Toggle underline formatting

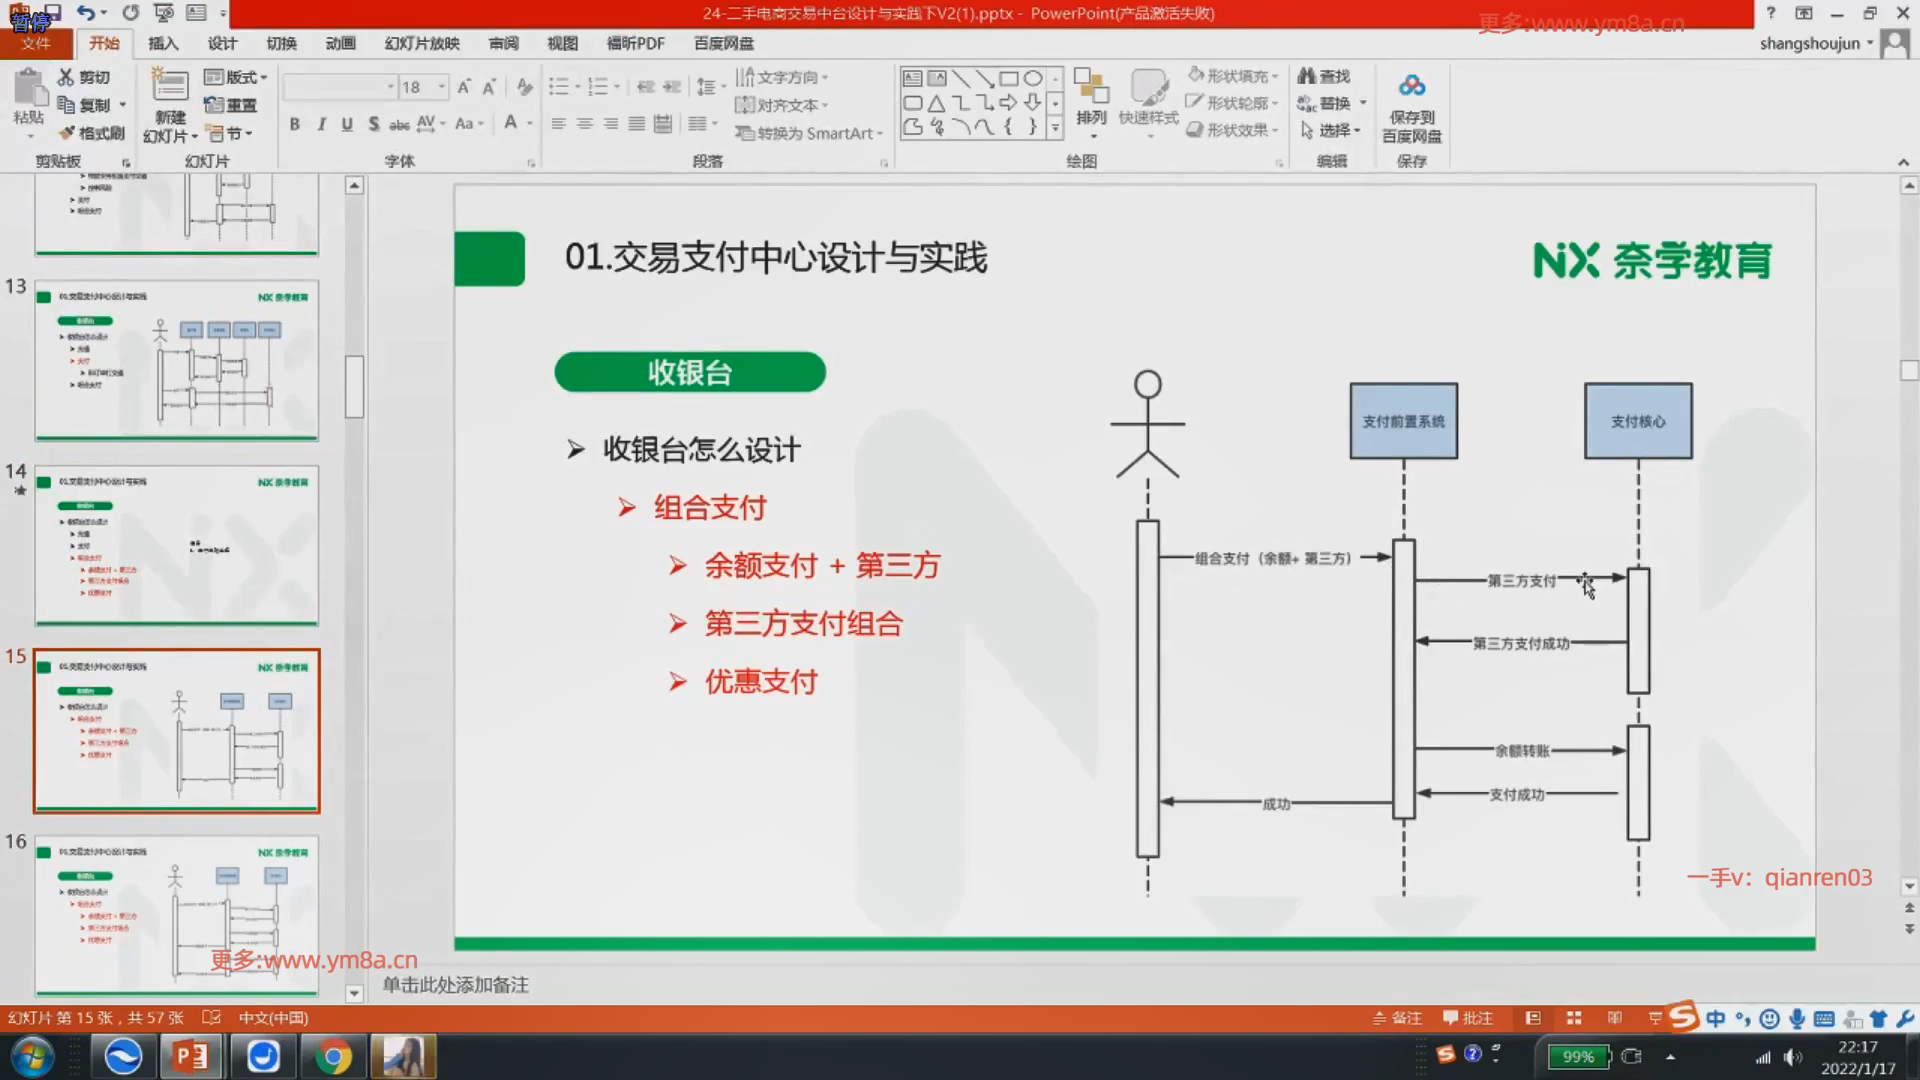click(x=347, y=124)
